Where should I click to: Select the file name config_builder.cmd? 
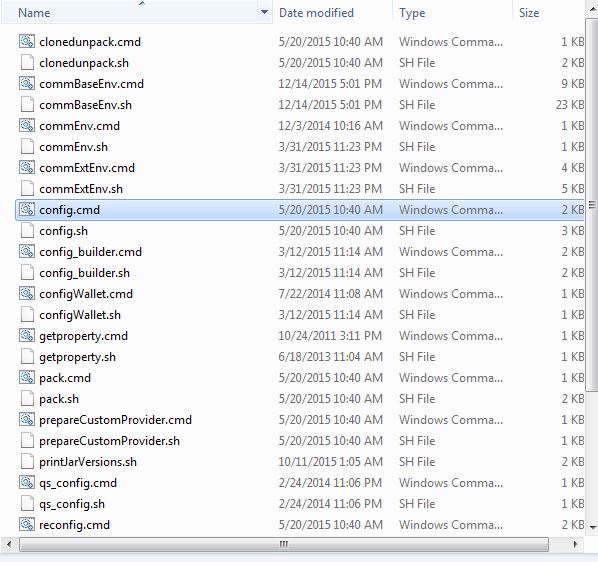pyautogui.click(x=90, y=252)
